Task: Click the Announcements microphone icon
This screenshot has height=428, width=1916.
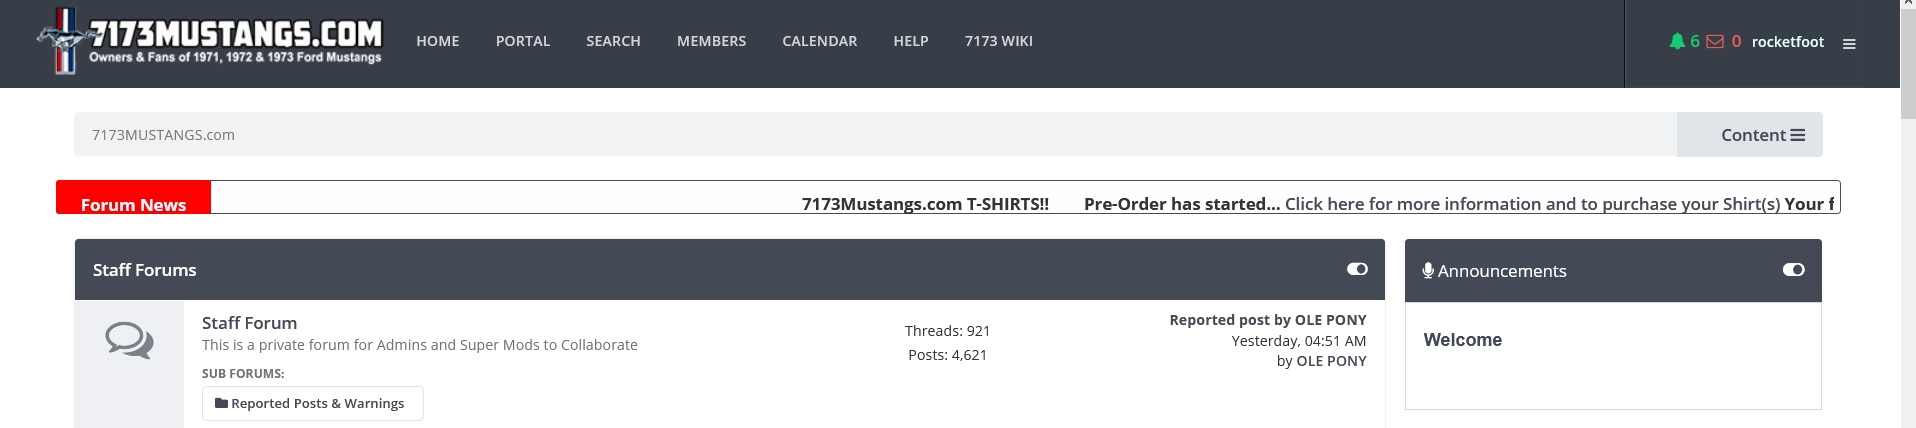Action: 1428,270
